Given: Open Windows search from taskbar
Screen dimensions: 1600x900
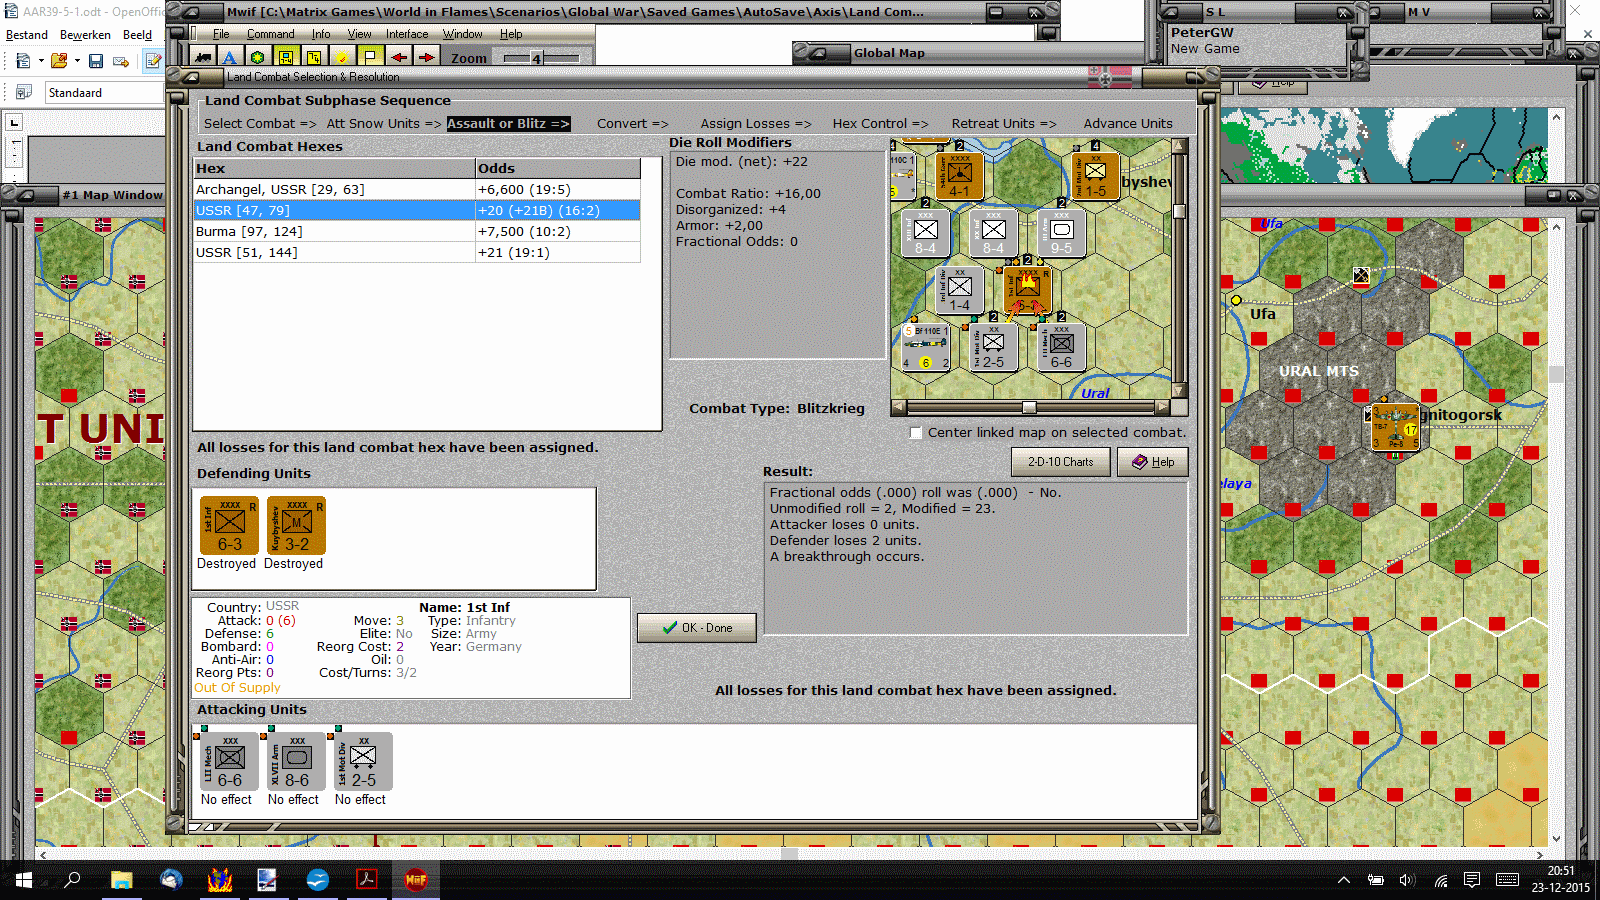Looking at the screenshot, I should [x=72, y=880].
